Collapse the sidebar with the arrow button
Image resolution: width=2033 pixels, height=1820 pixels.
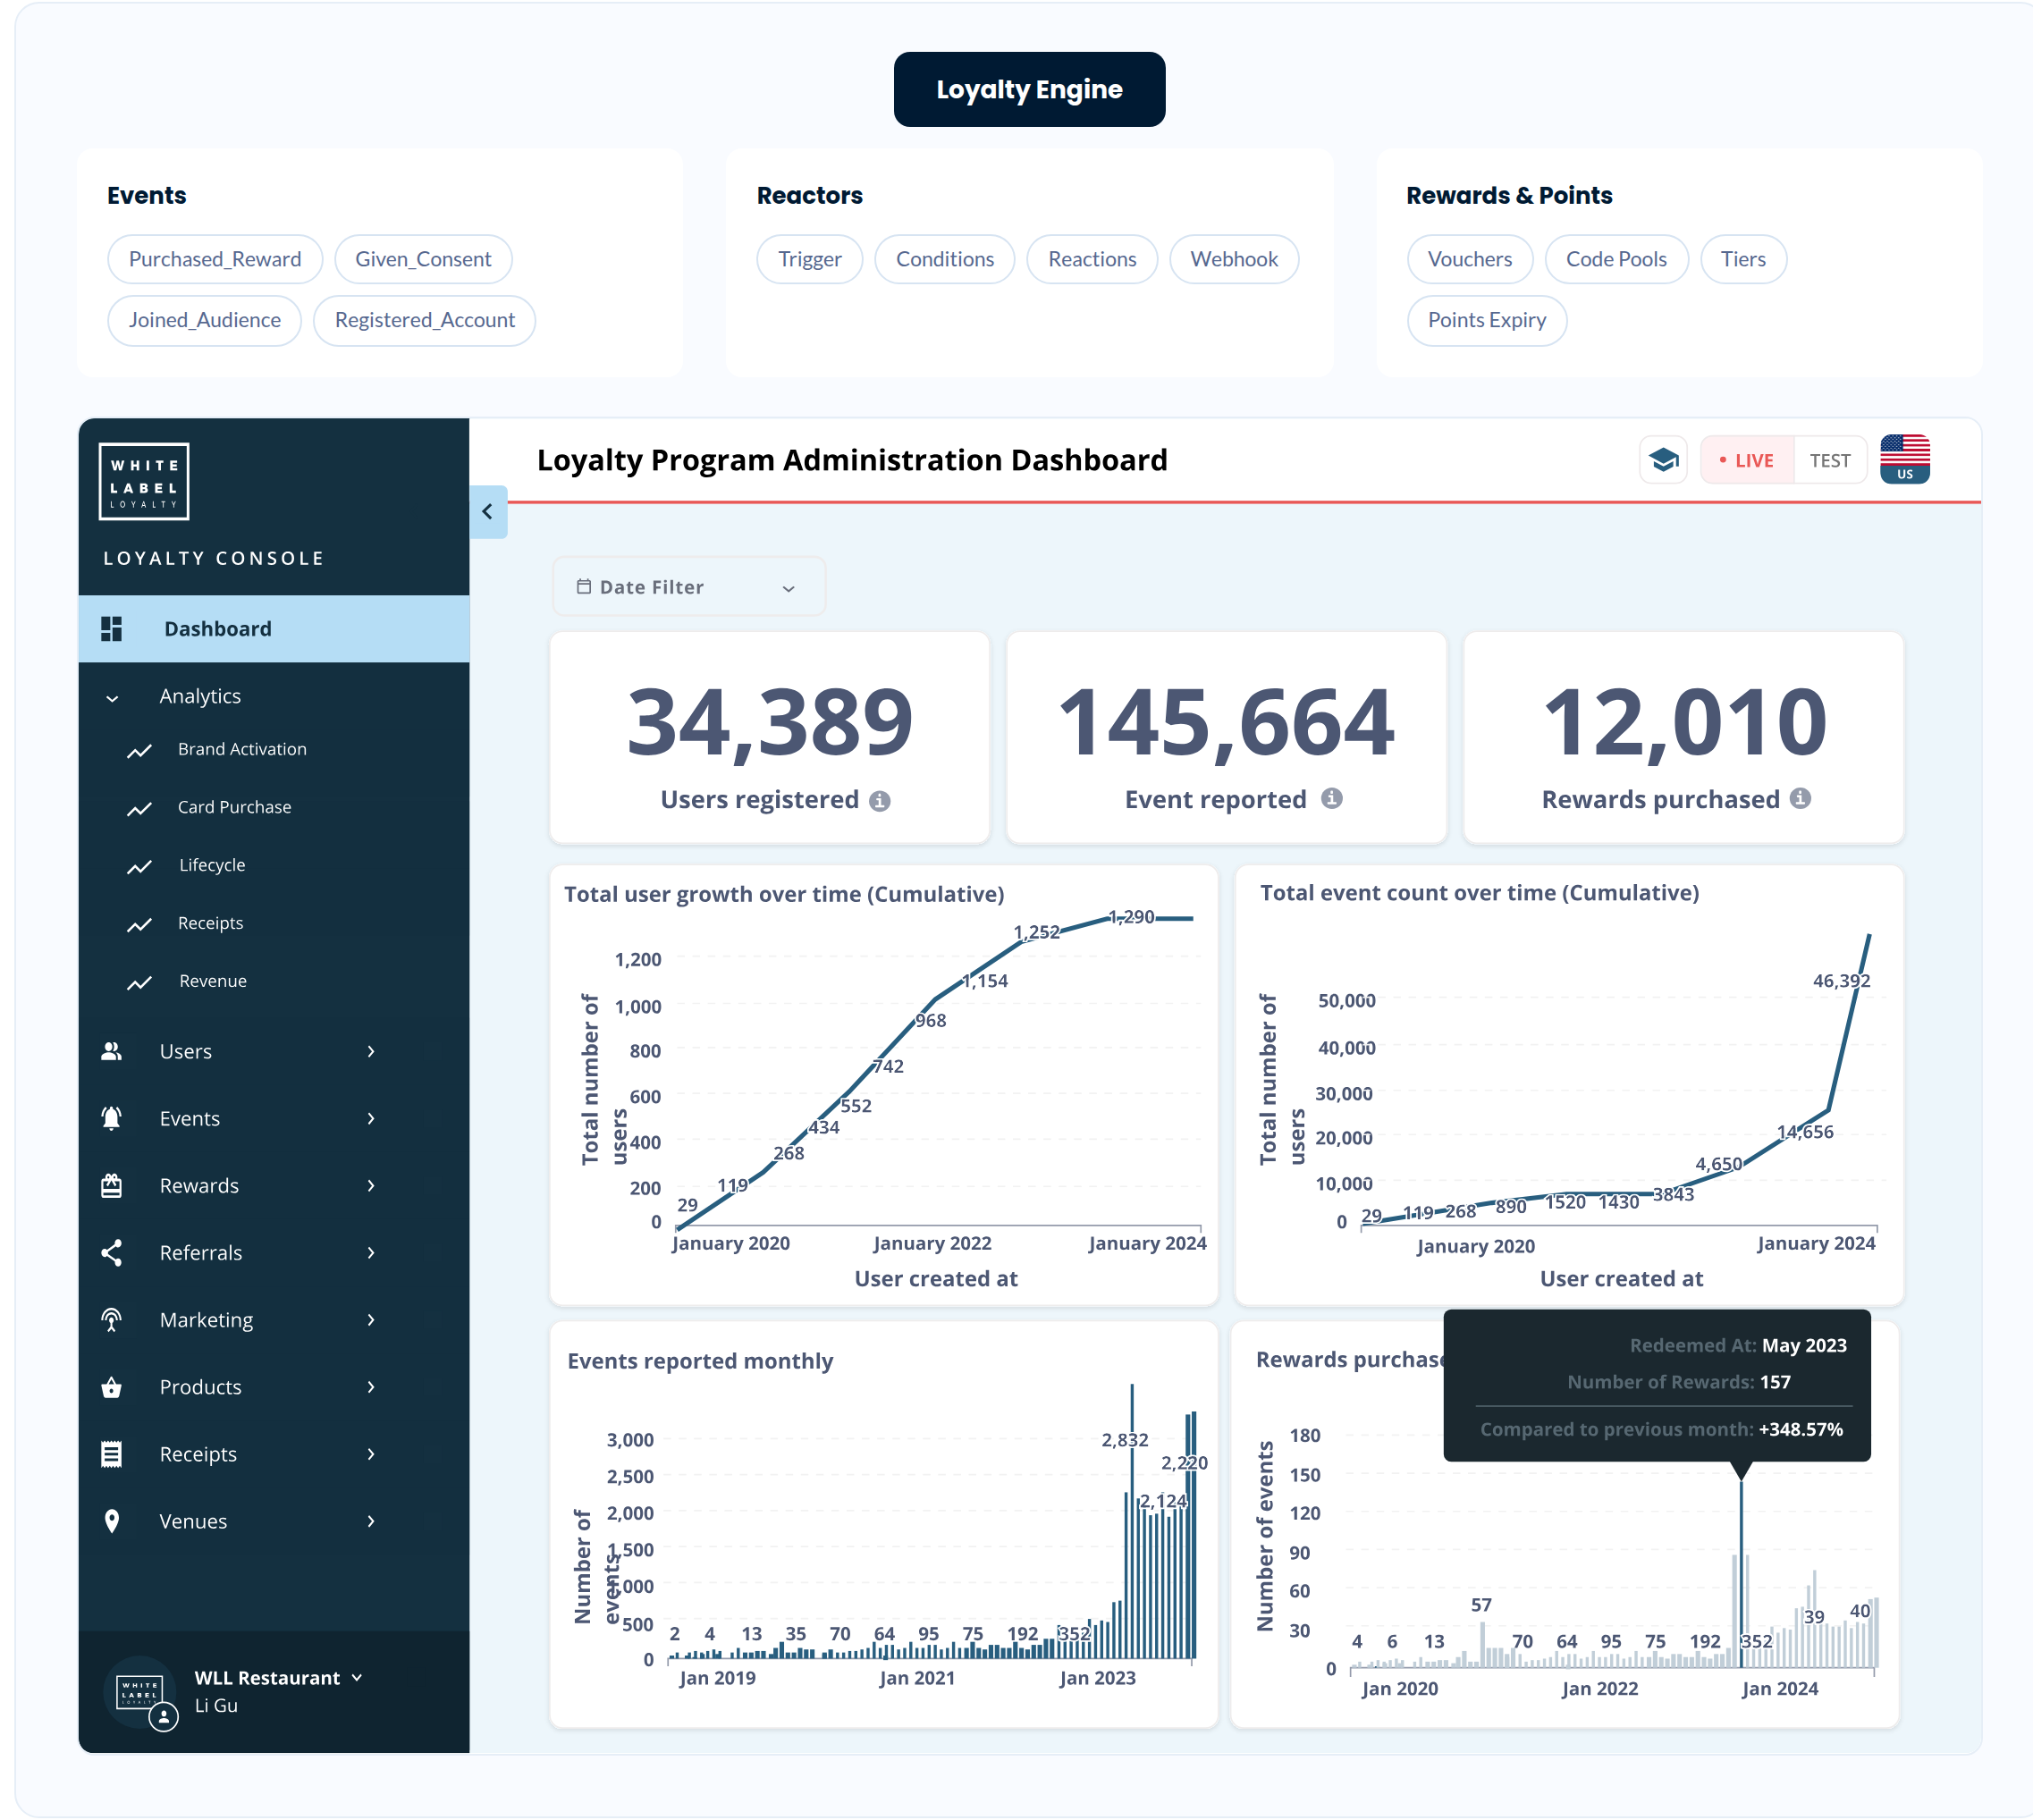488,512
